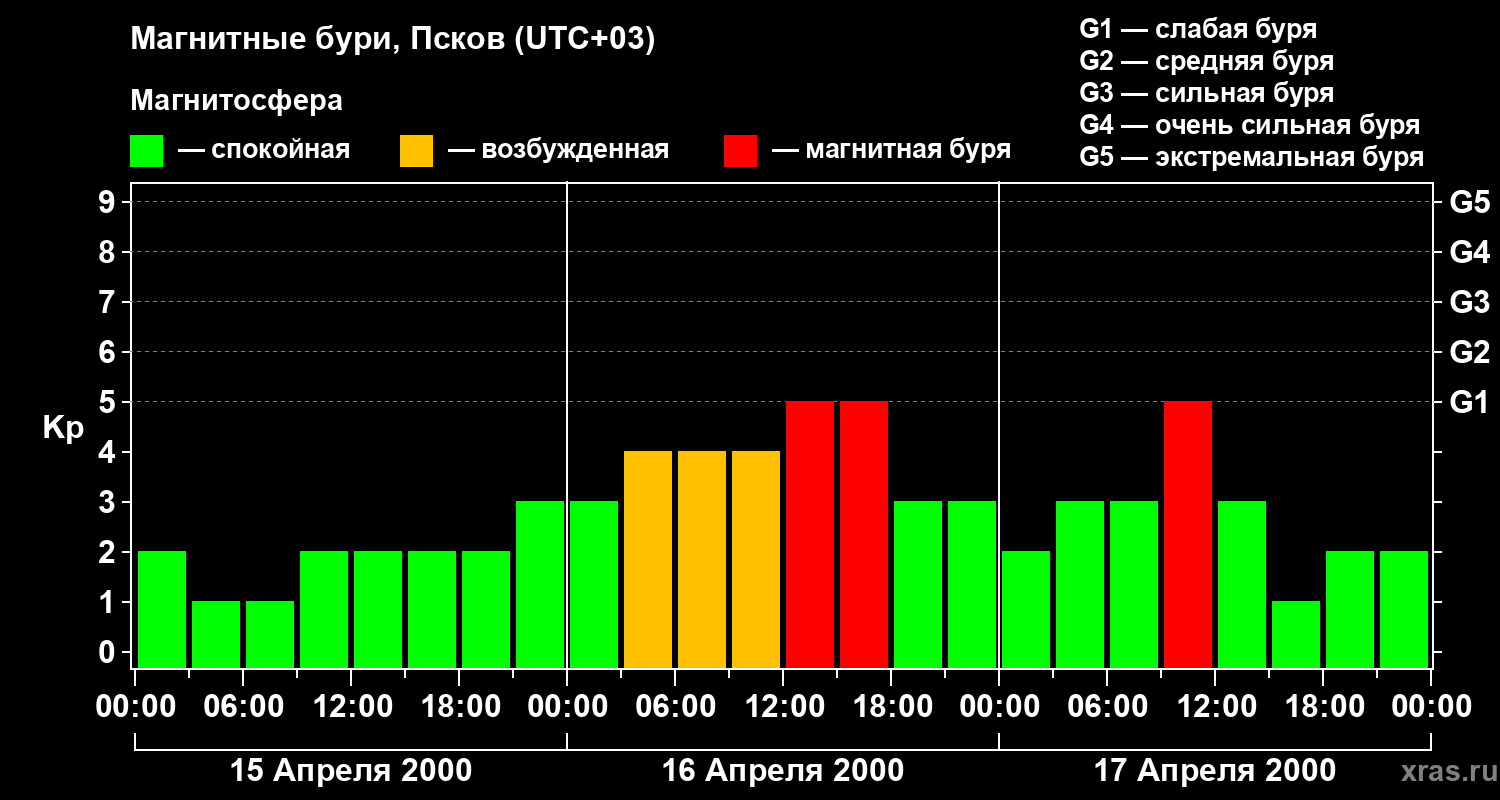Viewport: 1500px width, 800px height.
Task: Click the 'G2 — средняя буря' line
Action: pos(1206,61)
